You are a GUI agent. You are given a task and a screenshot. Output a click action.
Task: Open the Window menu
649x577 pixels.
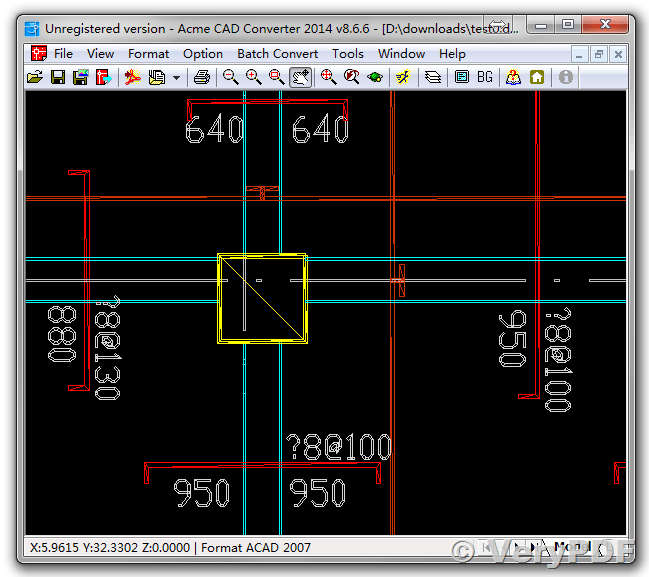click(x=401, y=54)
